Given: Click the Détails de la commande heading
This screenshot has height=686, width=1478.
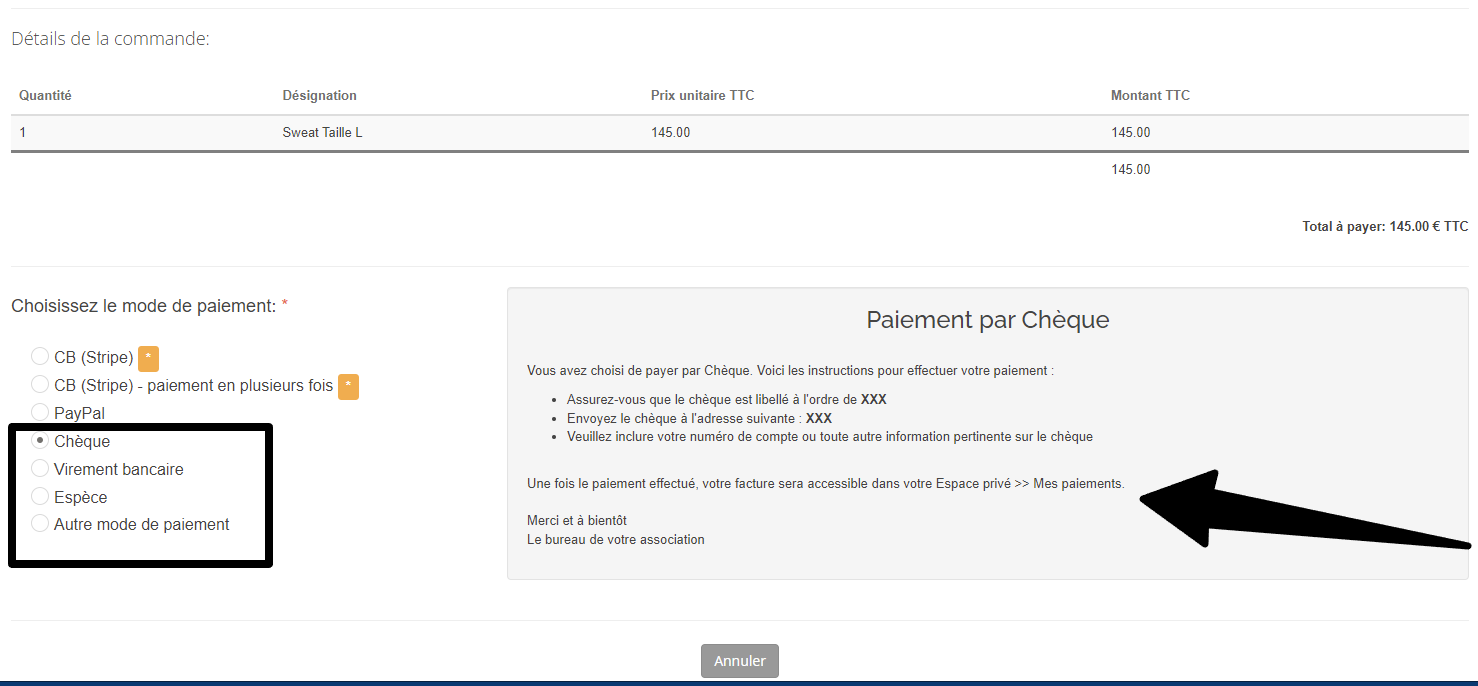Looking at the screenshot, I should click(110, 40).
